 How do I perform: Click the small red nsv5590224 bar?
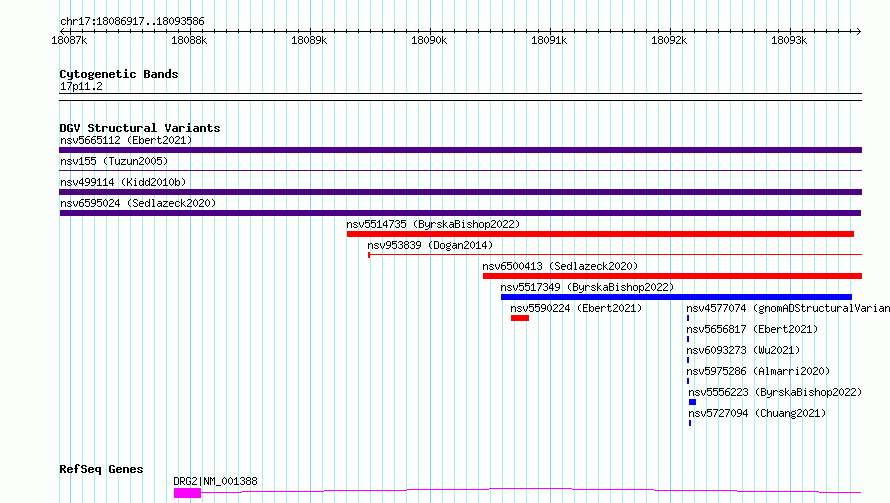tap(520, 318)
